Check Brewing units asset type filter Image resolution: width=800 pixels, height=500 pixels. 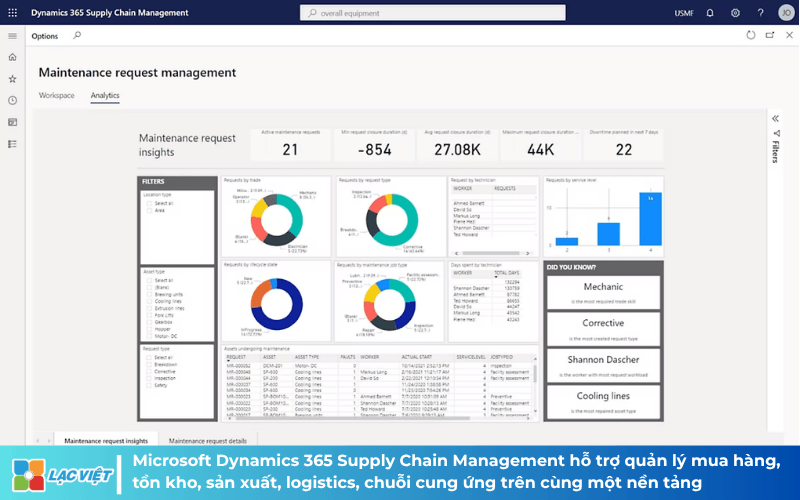(149, 294)
